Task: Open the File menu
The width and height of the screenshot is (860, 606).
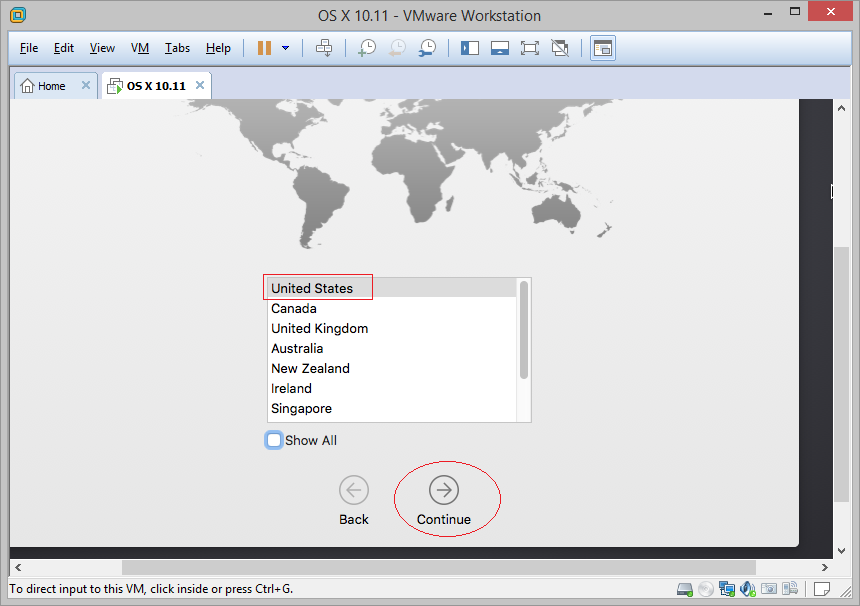Action: pyautogui.click(x=29, y=48)
